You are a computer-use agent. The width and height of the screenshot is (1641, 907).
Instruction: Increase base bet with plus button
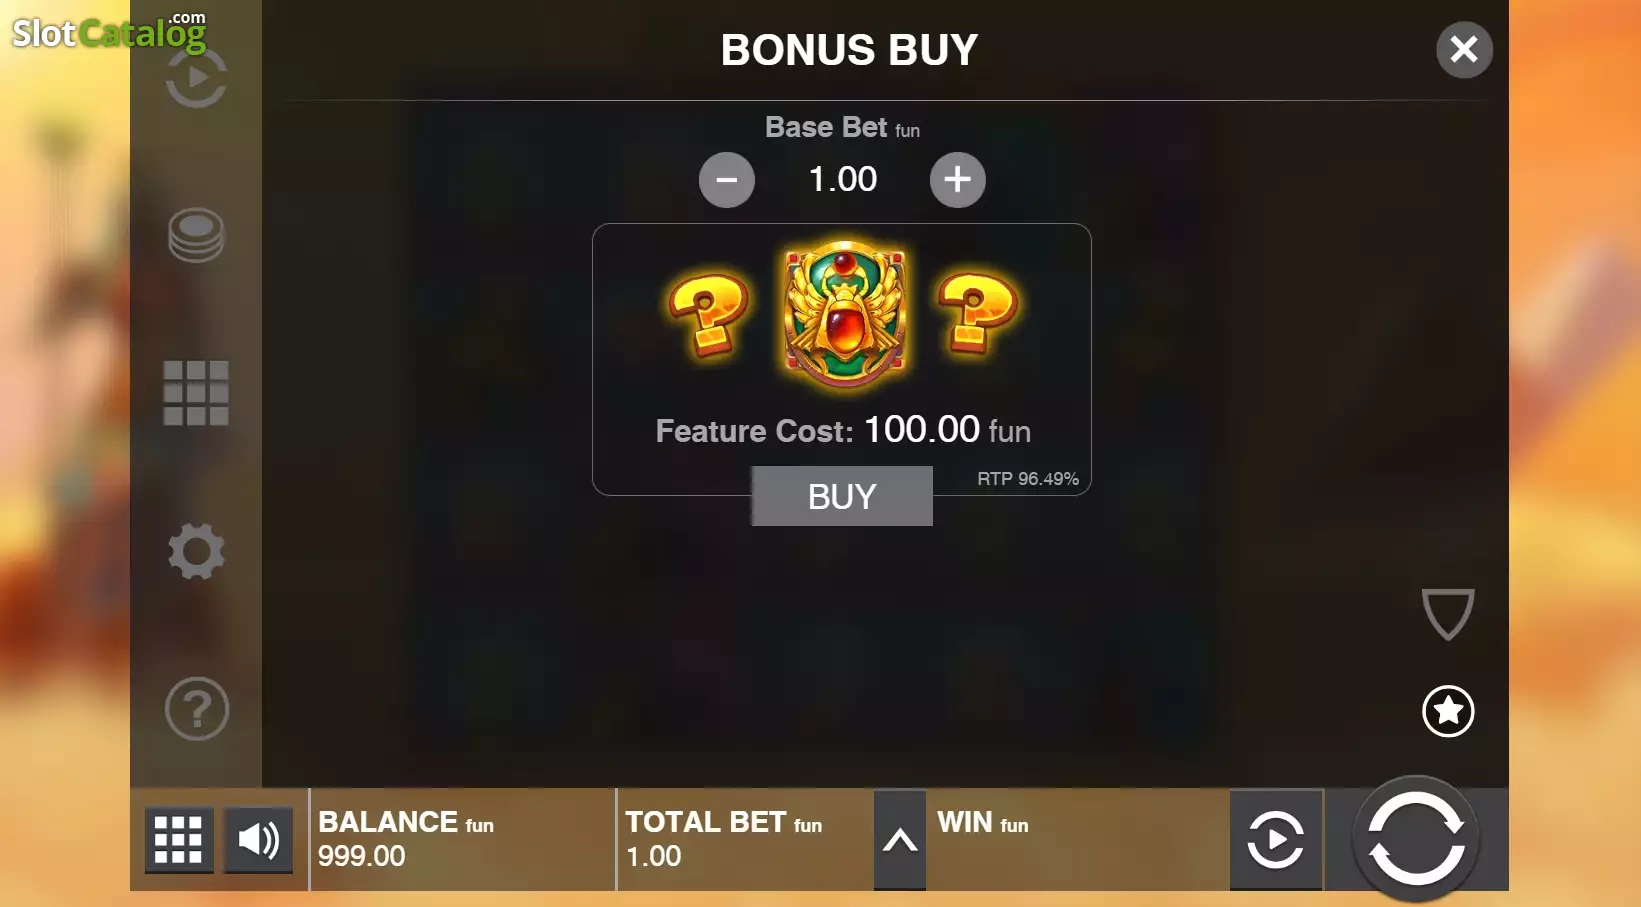coord(958,180)
